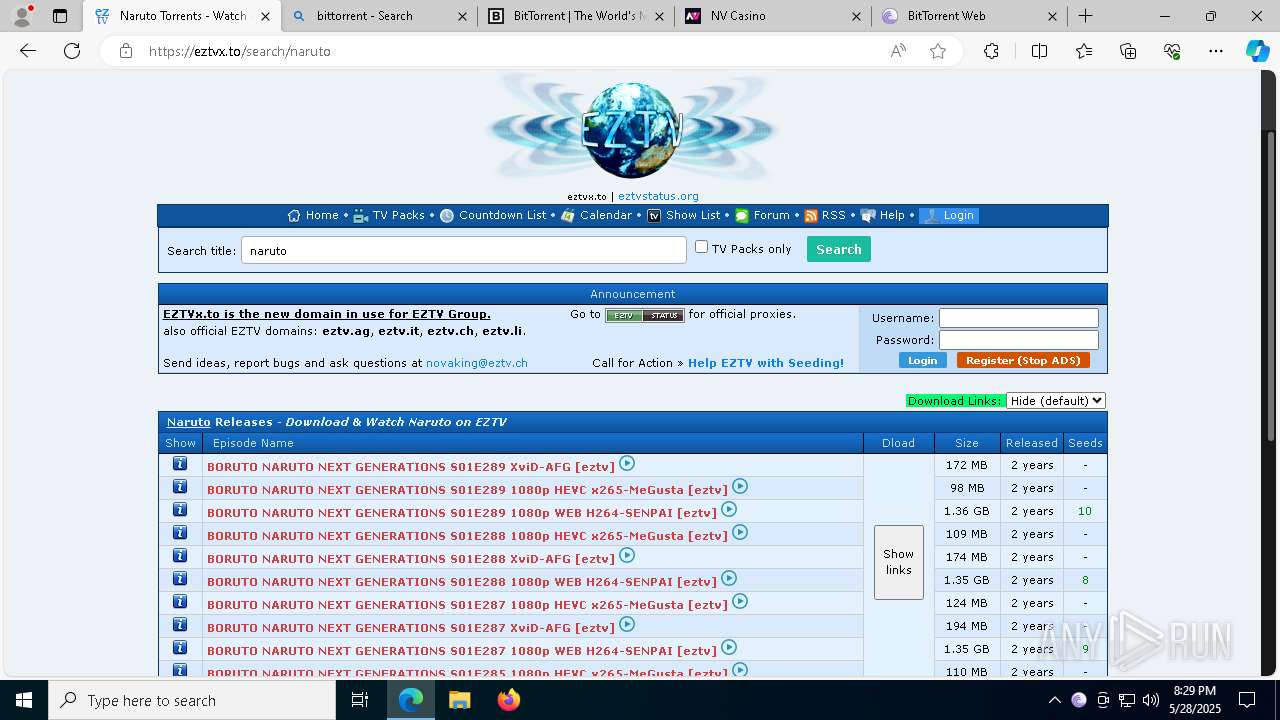
Task: Click info icon for S01E288 XviD-AFG row
Action: pyautogui.click(x=180, y=556)
